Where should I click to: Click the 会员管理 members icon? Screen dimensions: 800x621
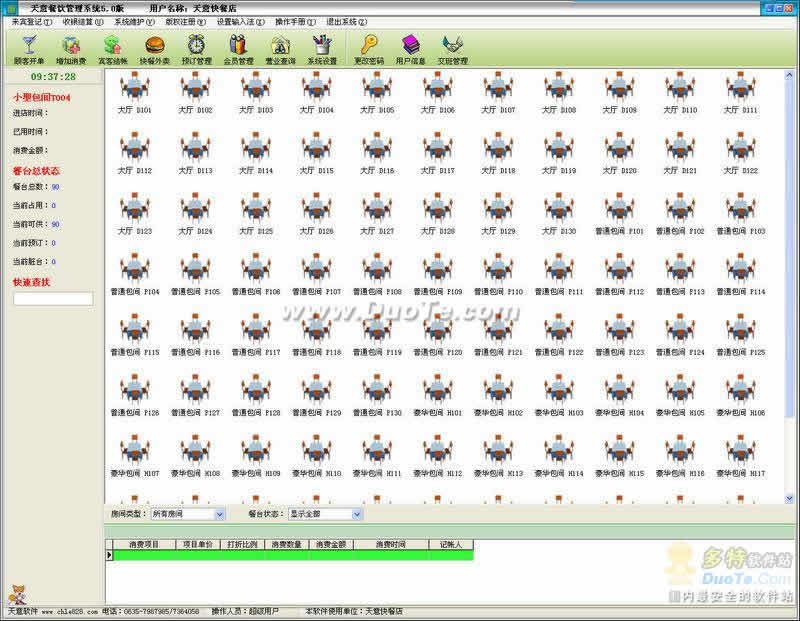[238, 46]
